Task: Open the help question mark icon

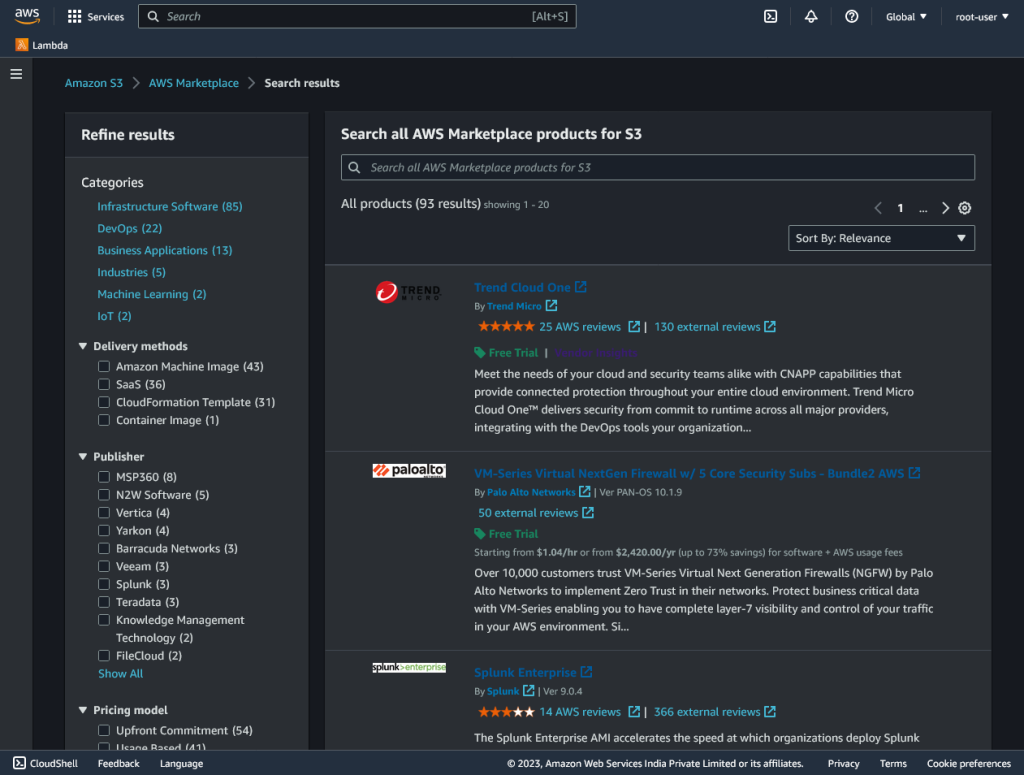Action: click(x=852, y=16)
